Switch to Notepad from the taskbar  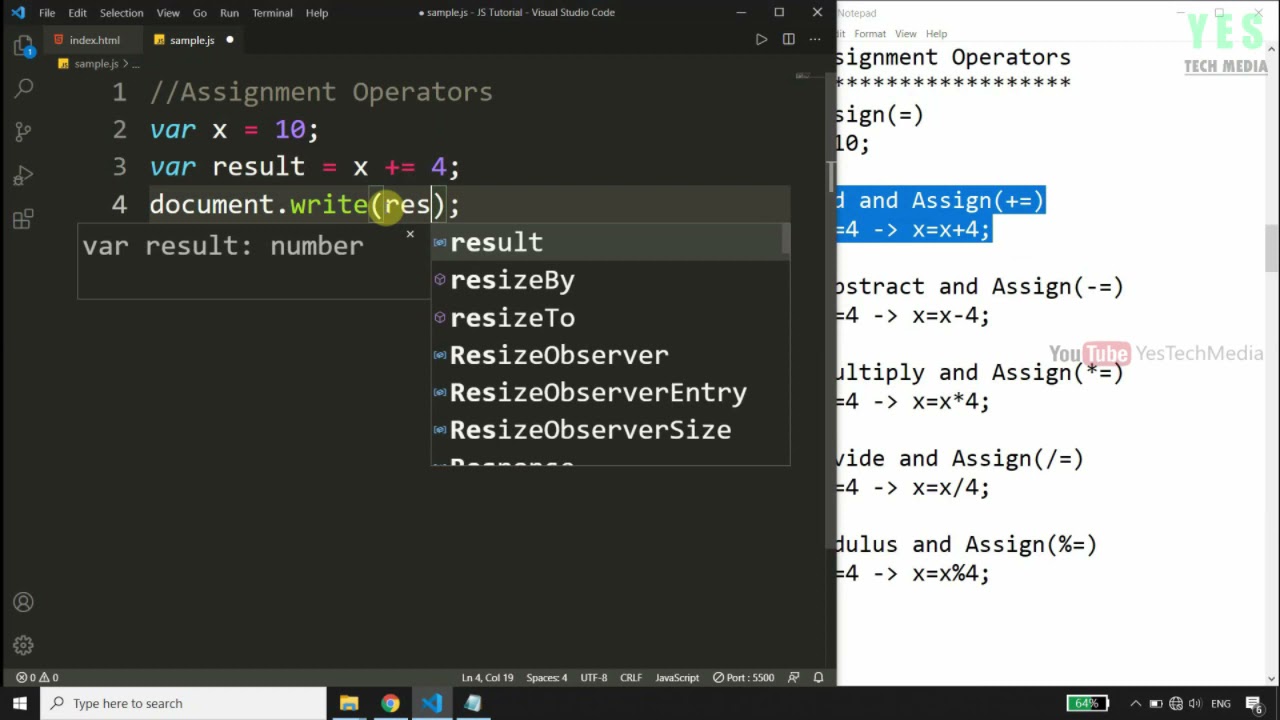472,703
